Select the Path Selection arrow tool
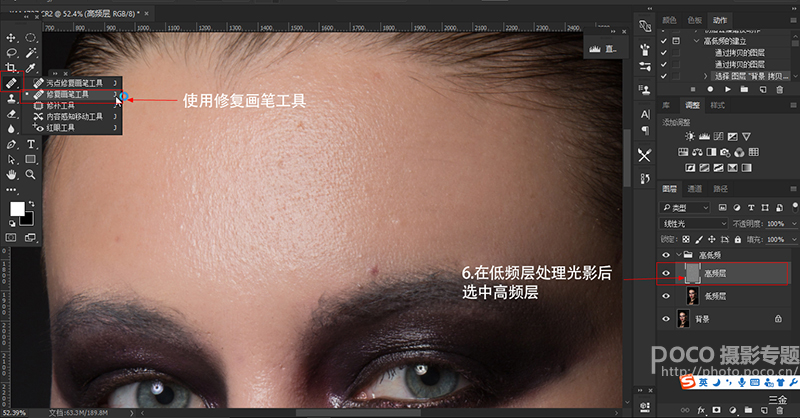This screenshot has height=418, width=800. pos(11,160)
